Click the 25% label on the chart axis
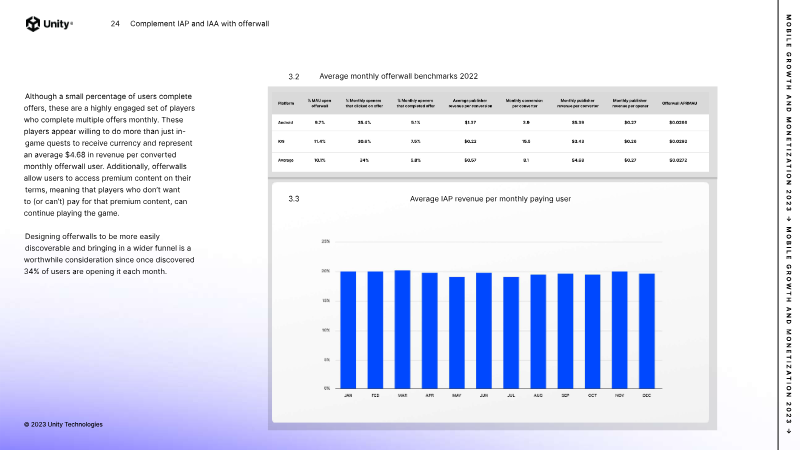Screen dimensions: 800x450 [325, 242]
